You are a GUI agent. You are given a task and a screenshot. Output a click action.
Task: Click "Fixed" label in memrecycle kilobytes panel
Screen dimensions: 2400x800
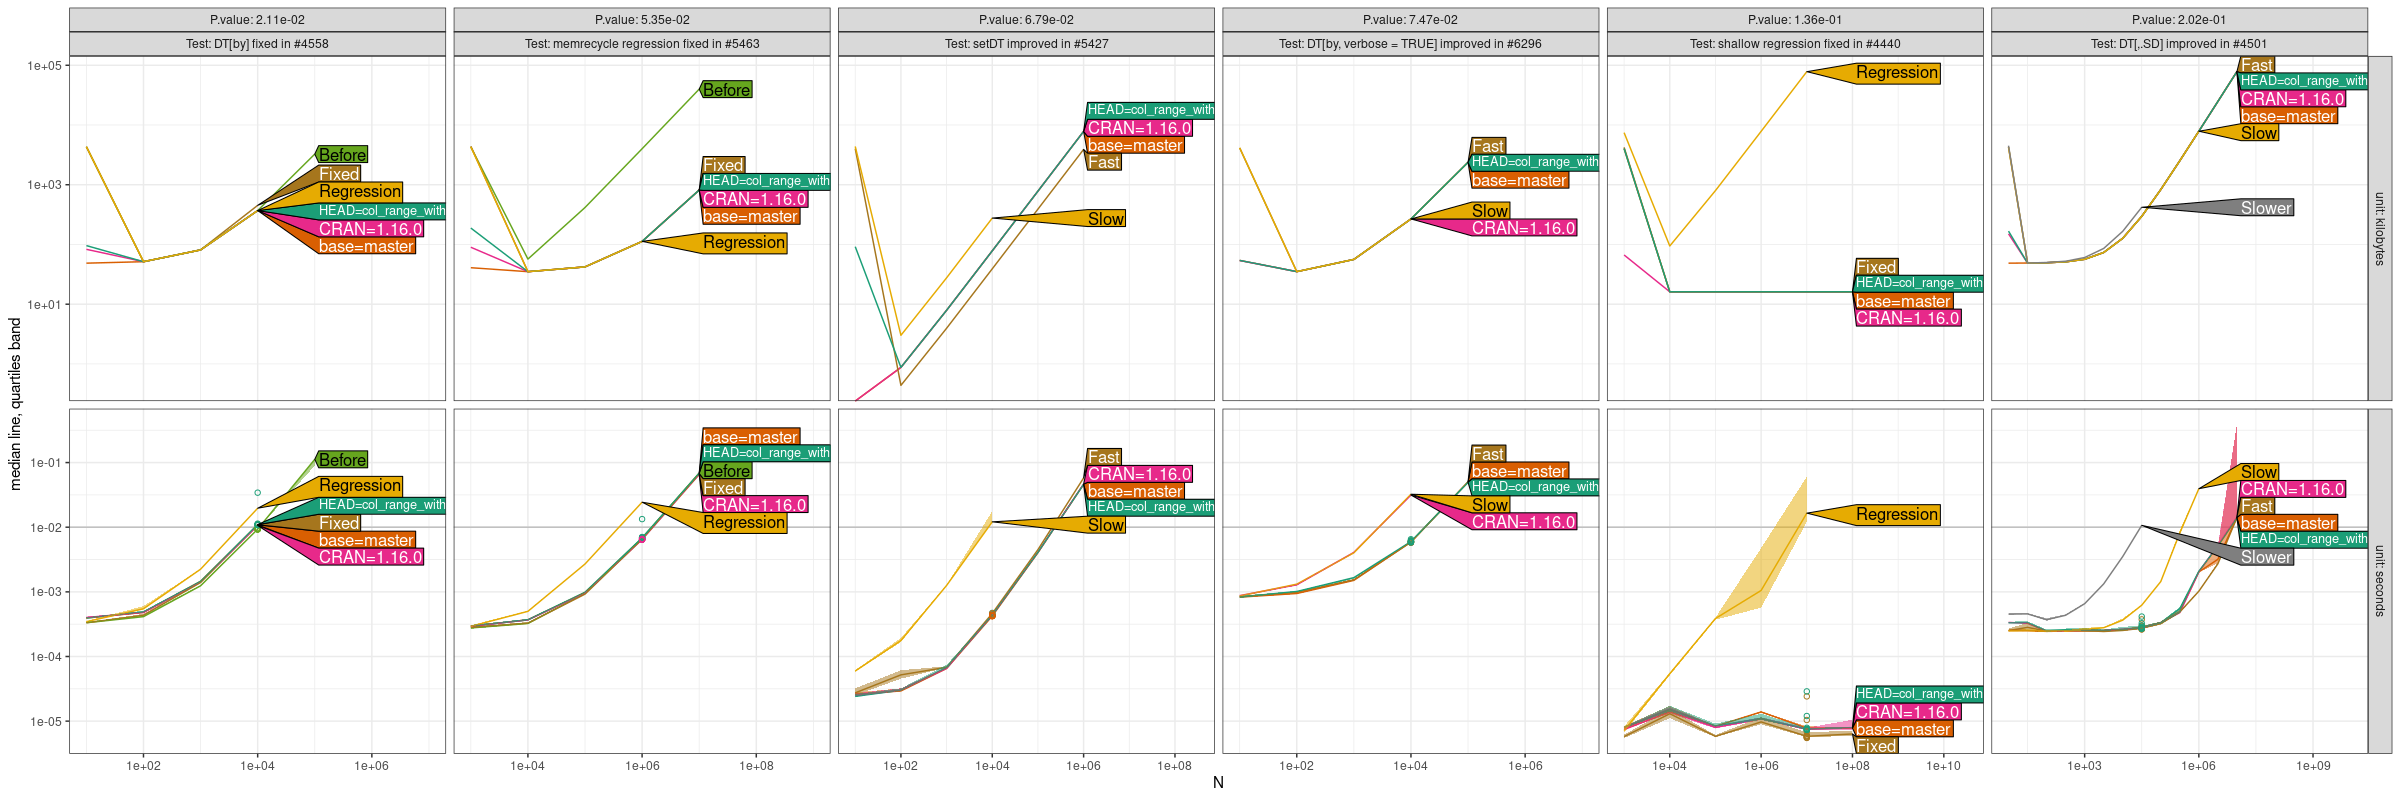pyautogui.click(x=723, y=165)
